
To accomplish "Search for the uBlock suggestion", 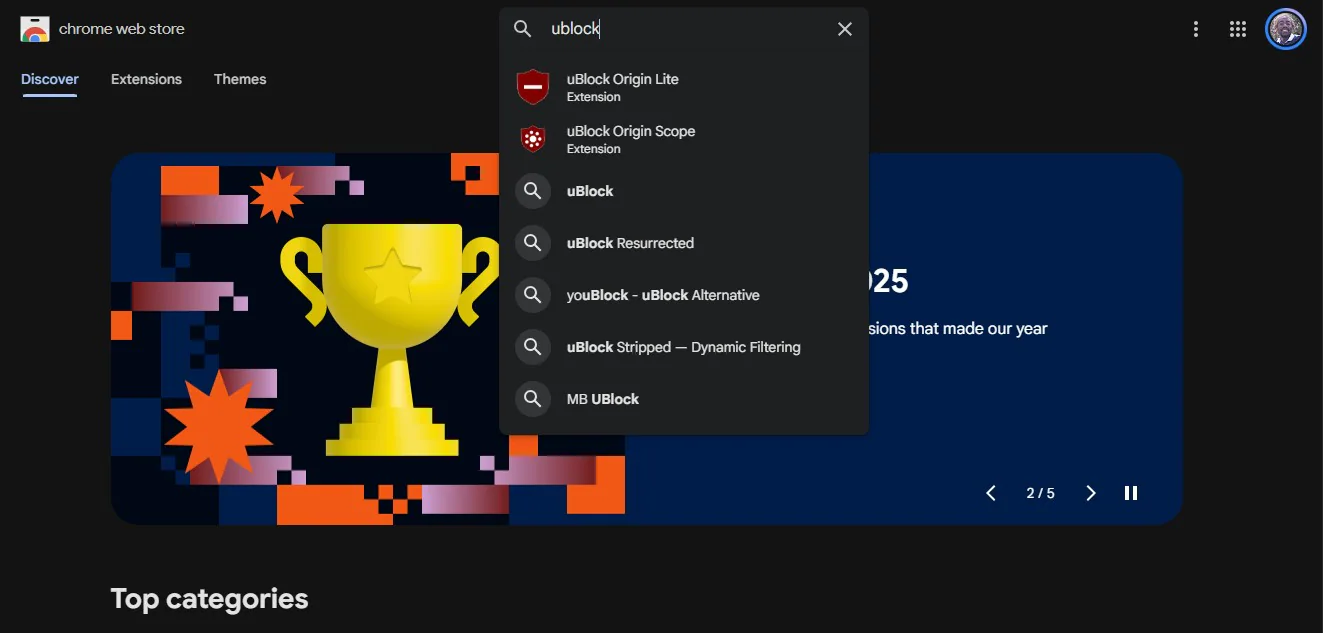I will coord(684,191).
